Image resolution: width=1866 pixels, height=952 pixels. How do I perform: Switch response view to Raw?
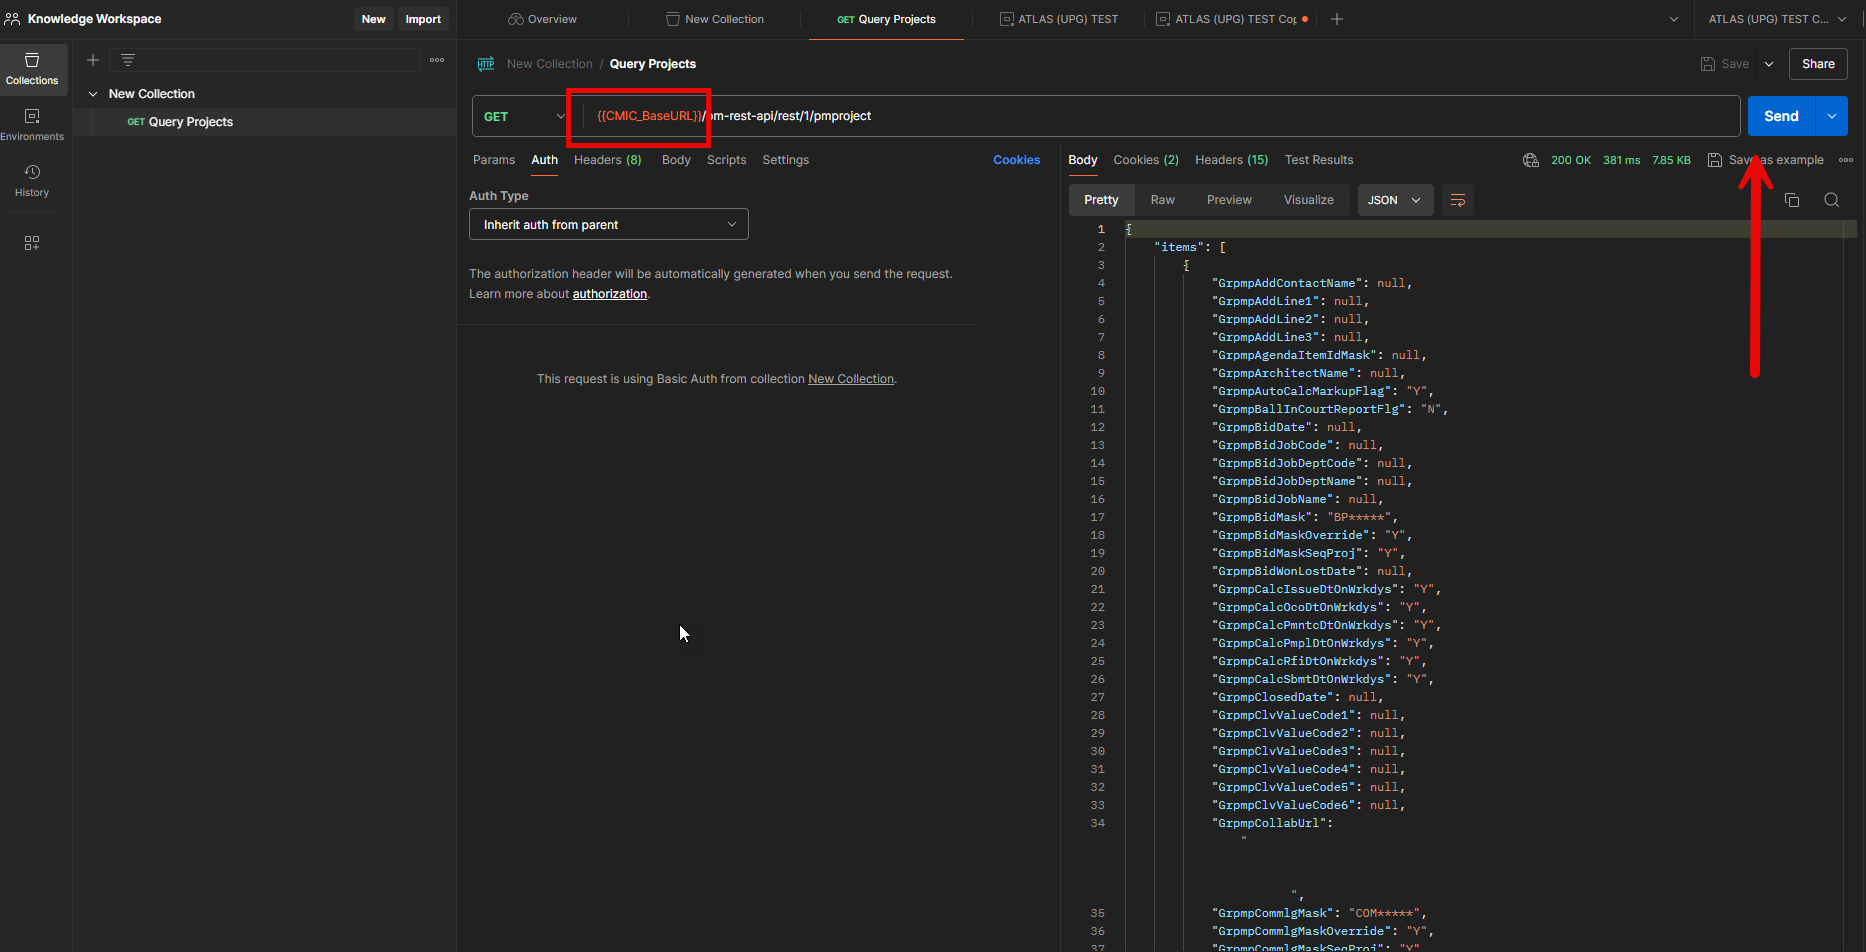click(1163, 200)
